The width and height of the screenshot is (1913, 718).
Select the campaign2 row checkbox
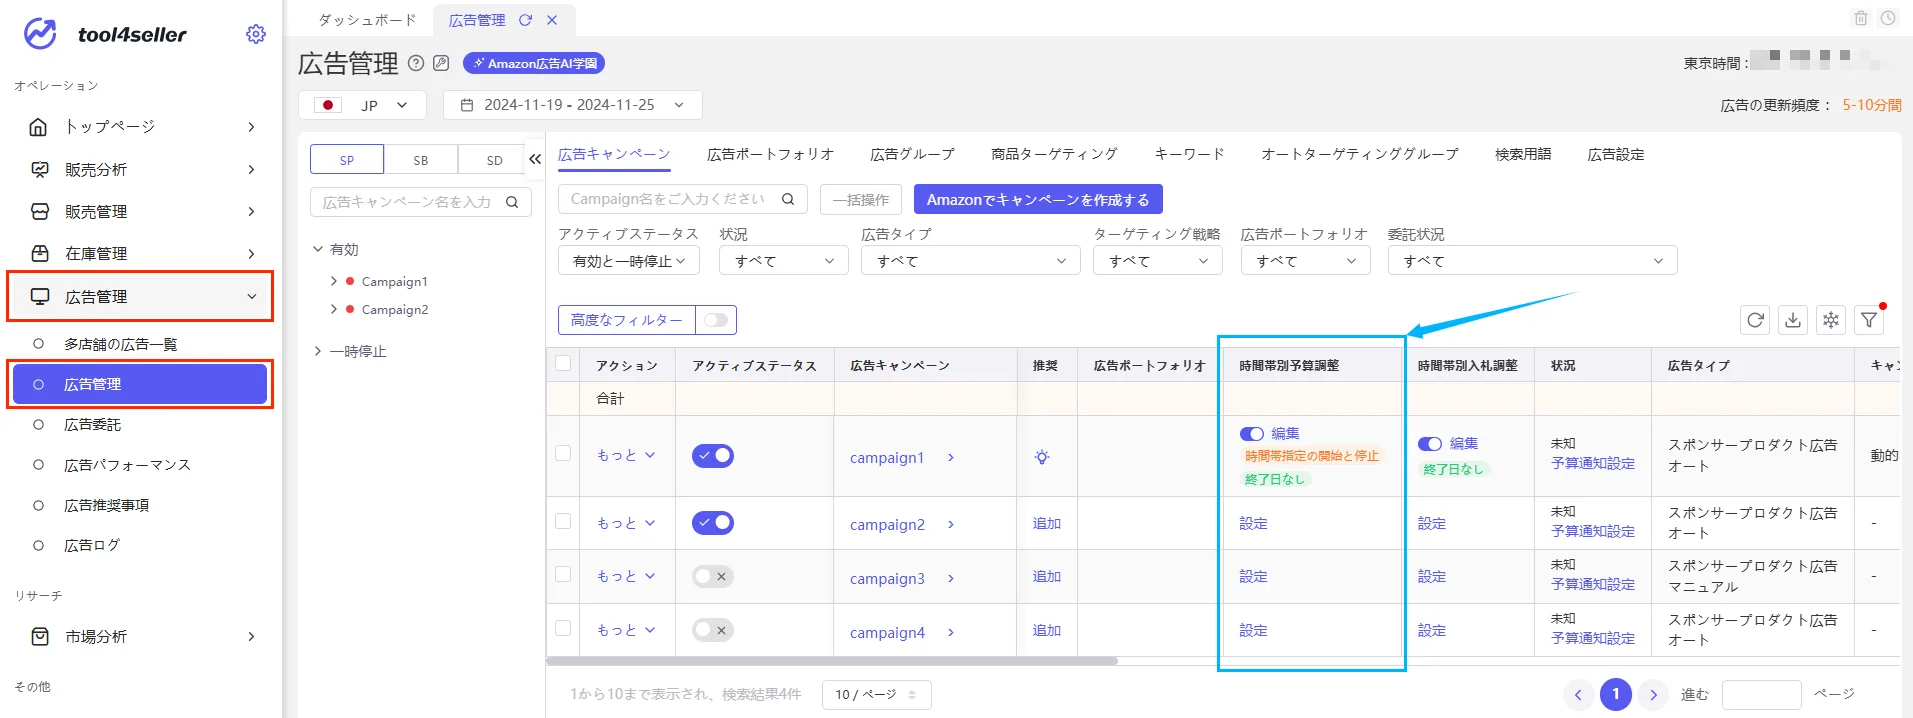563,521
